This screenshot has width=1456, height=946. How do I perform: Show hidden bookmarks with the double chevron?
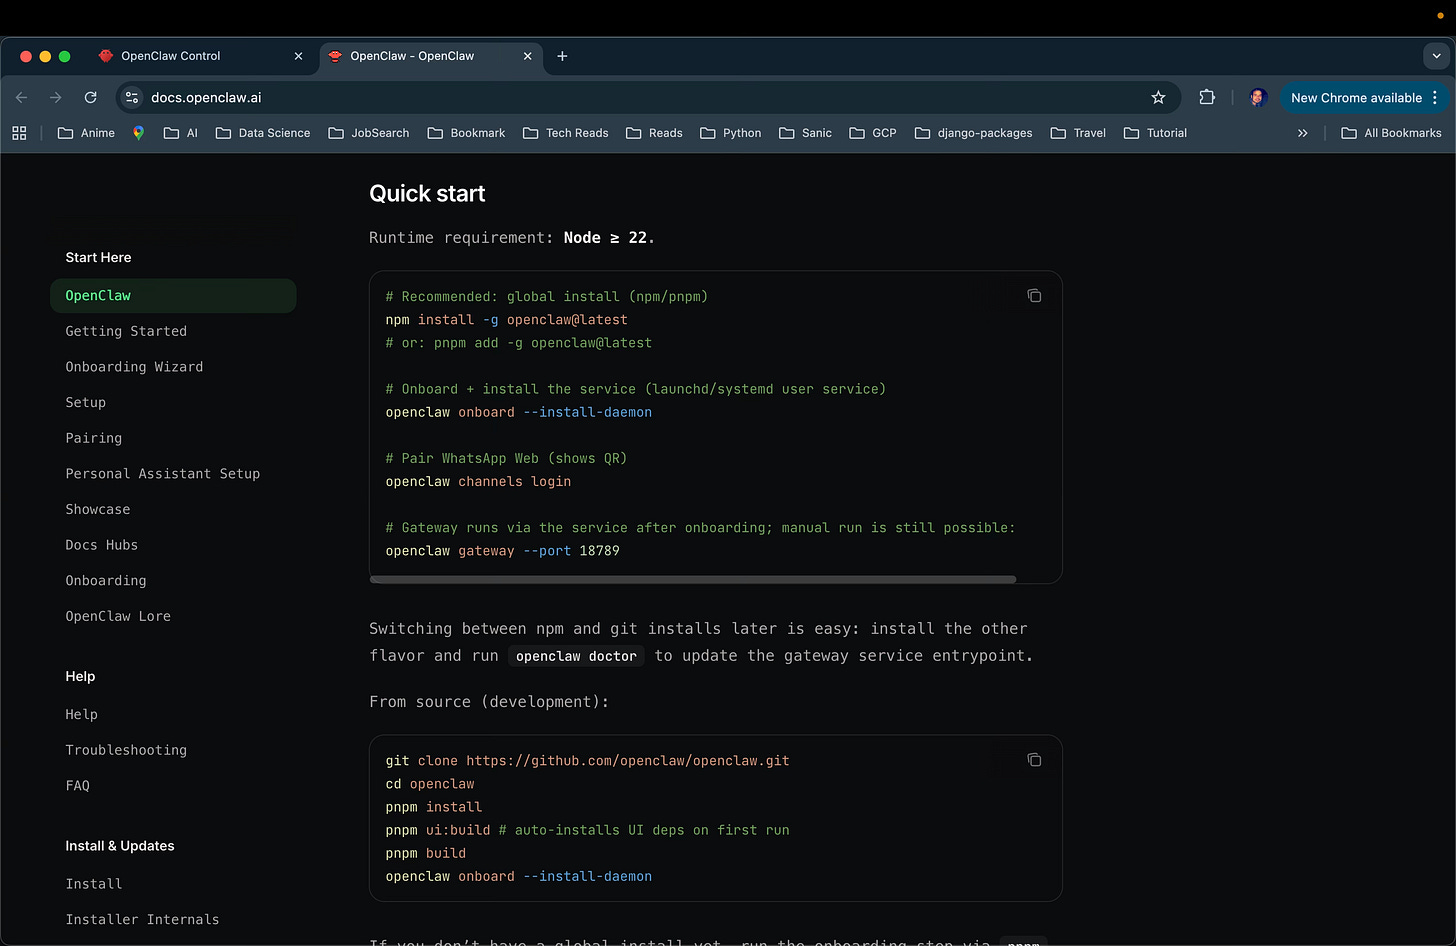tap(1302, 133)
